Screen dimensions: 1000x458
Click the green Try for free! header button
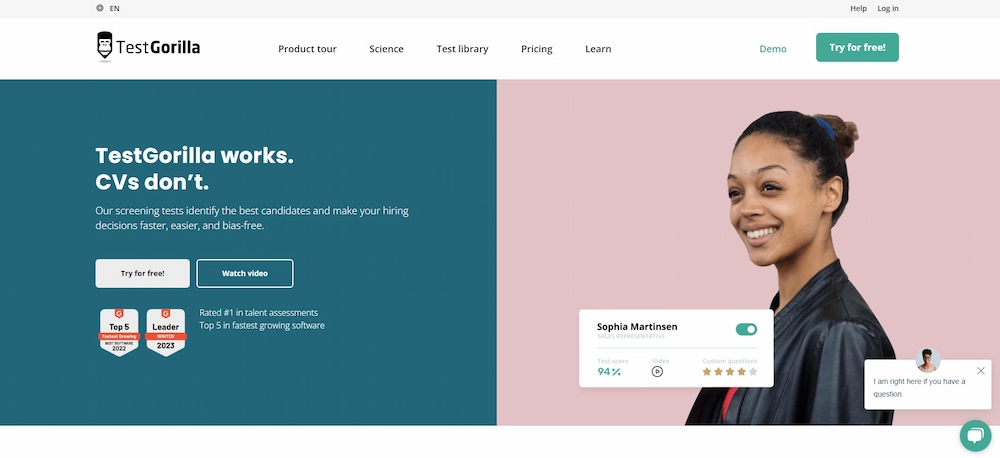tap(857, 47)
